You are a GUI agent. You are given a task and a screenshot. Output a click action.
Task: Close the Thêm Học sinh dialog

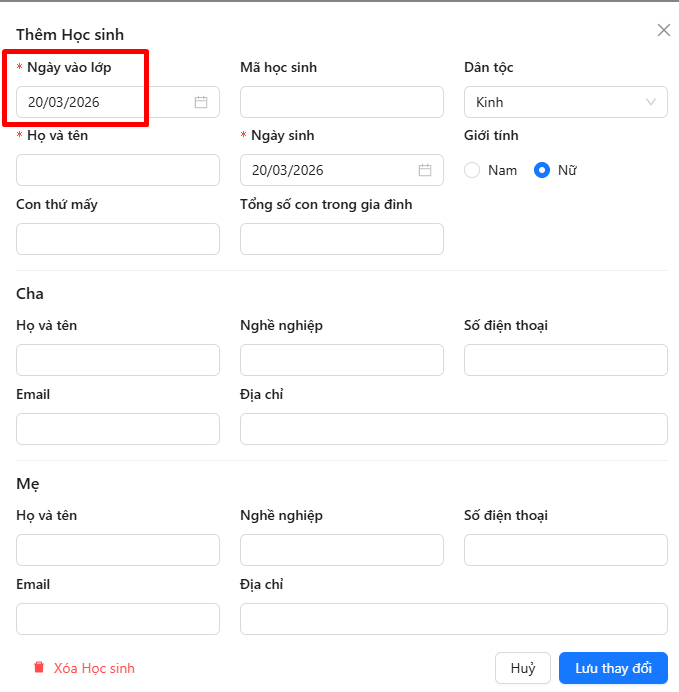click(x=663, y=30)
